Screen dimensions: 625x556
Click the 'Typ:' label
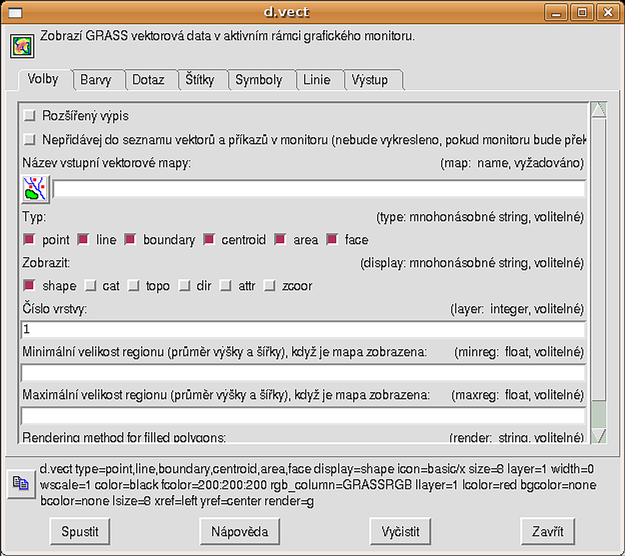pyautogui.click(x=34, y=217)
